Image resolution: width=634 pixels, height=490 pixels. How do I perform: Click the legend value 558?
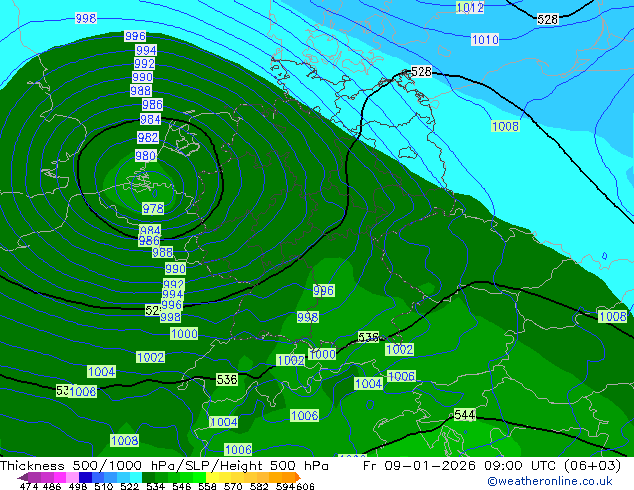(x=207, y=486)
